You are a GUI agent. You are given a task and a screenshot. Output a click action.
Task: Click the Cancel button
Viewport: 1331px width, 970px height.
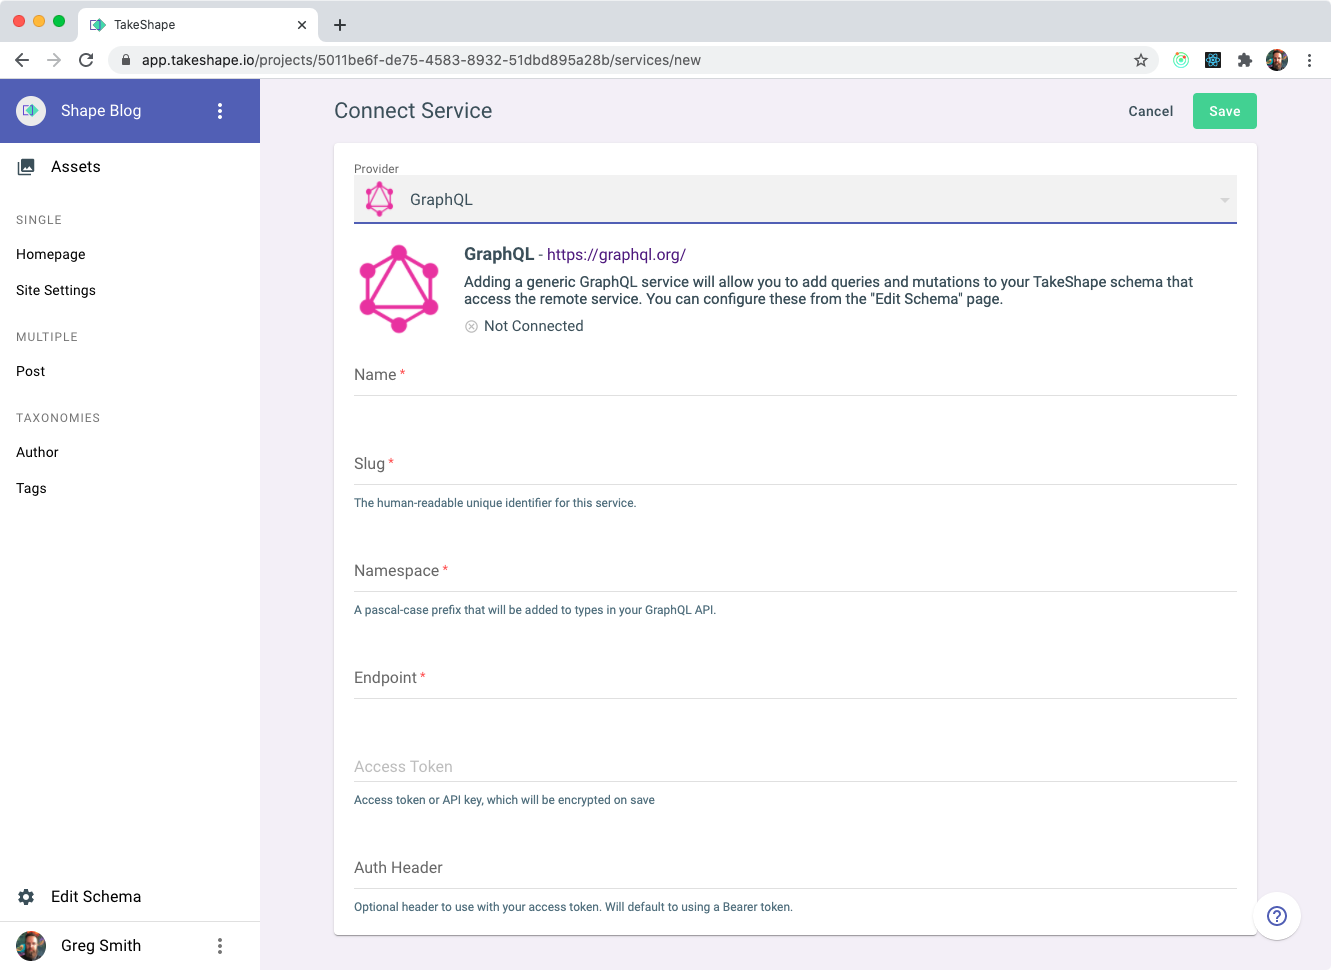pos(1151,111)
